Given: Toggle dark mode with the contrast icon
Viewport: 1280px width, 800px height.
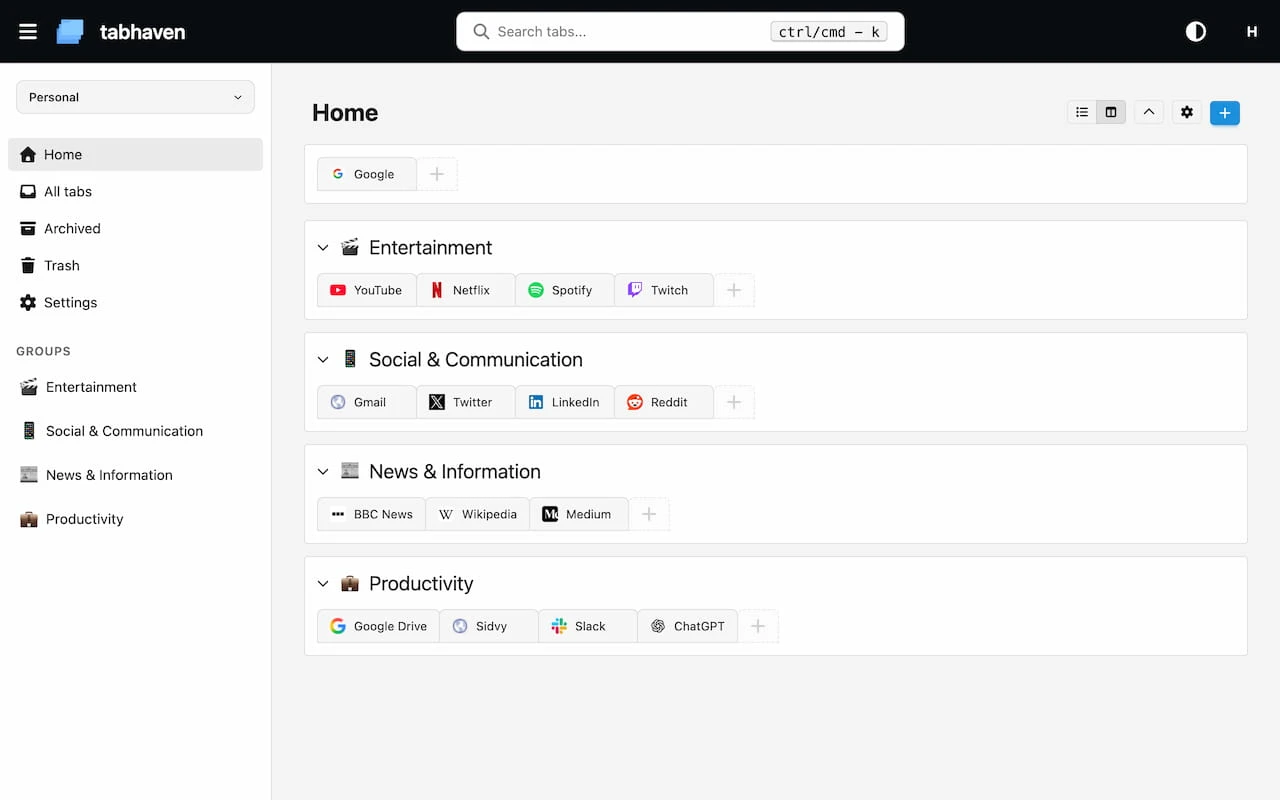Looking at the screenshot, I should tap(1195, 31).
